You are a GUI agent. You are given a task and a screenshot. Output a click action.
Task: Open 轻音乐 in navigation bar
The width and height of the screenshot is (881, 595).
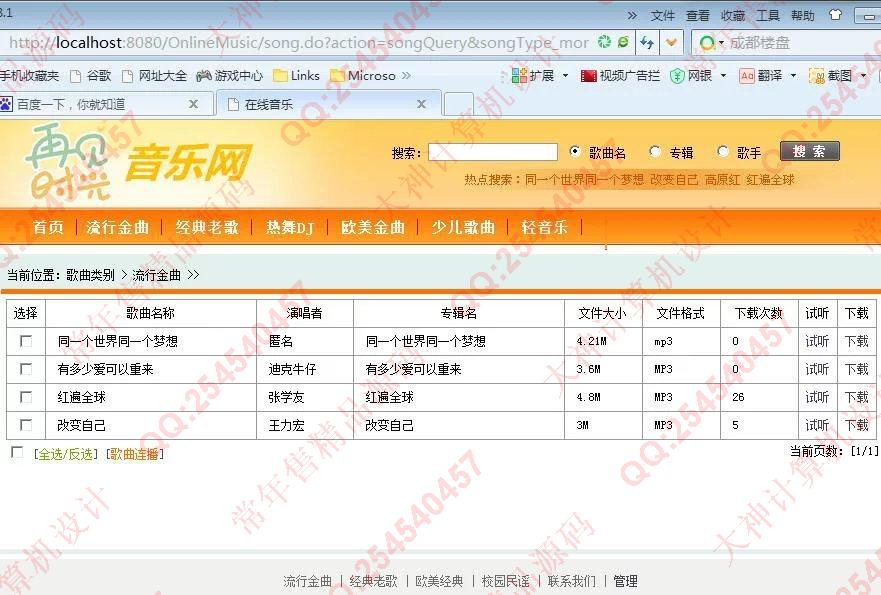pyautogui.click(x=544, y=228)
